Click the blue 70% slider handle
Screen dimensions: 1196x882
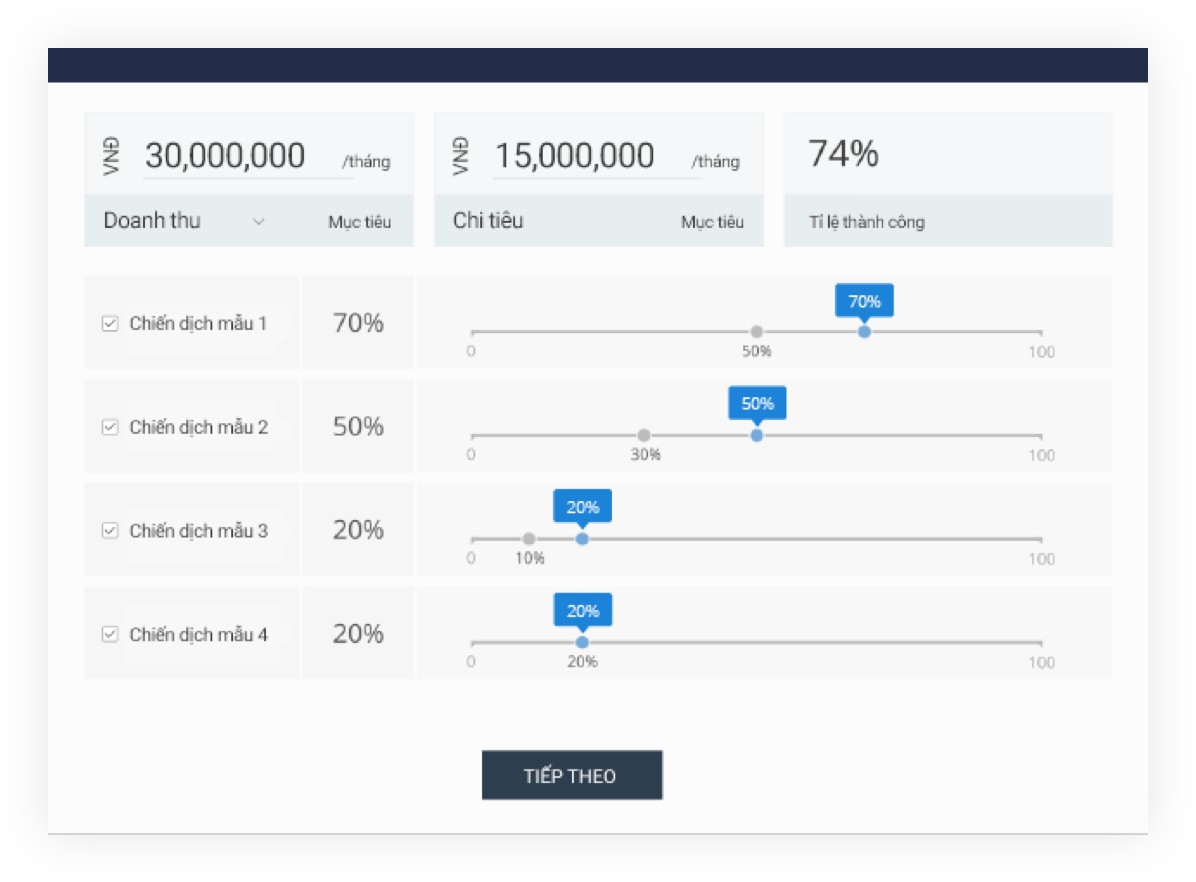coord(864,332)
